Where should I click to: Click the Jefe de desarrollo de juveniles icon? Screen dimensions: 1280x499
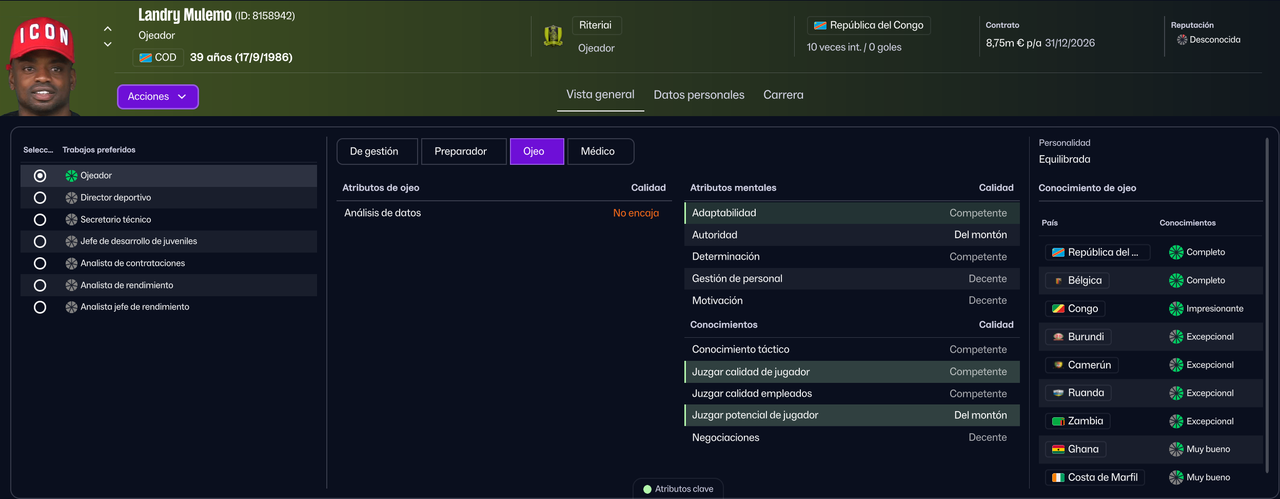click(71, 242)
